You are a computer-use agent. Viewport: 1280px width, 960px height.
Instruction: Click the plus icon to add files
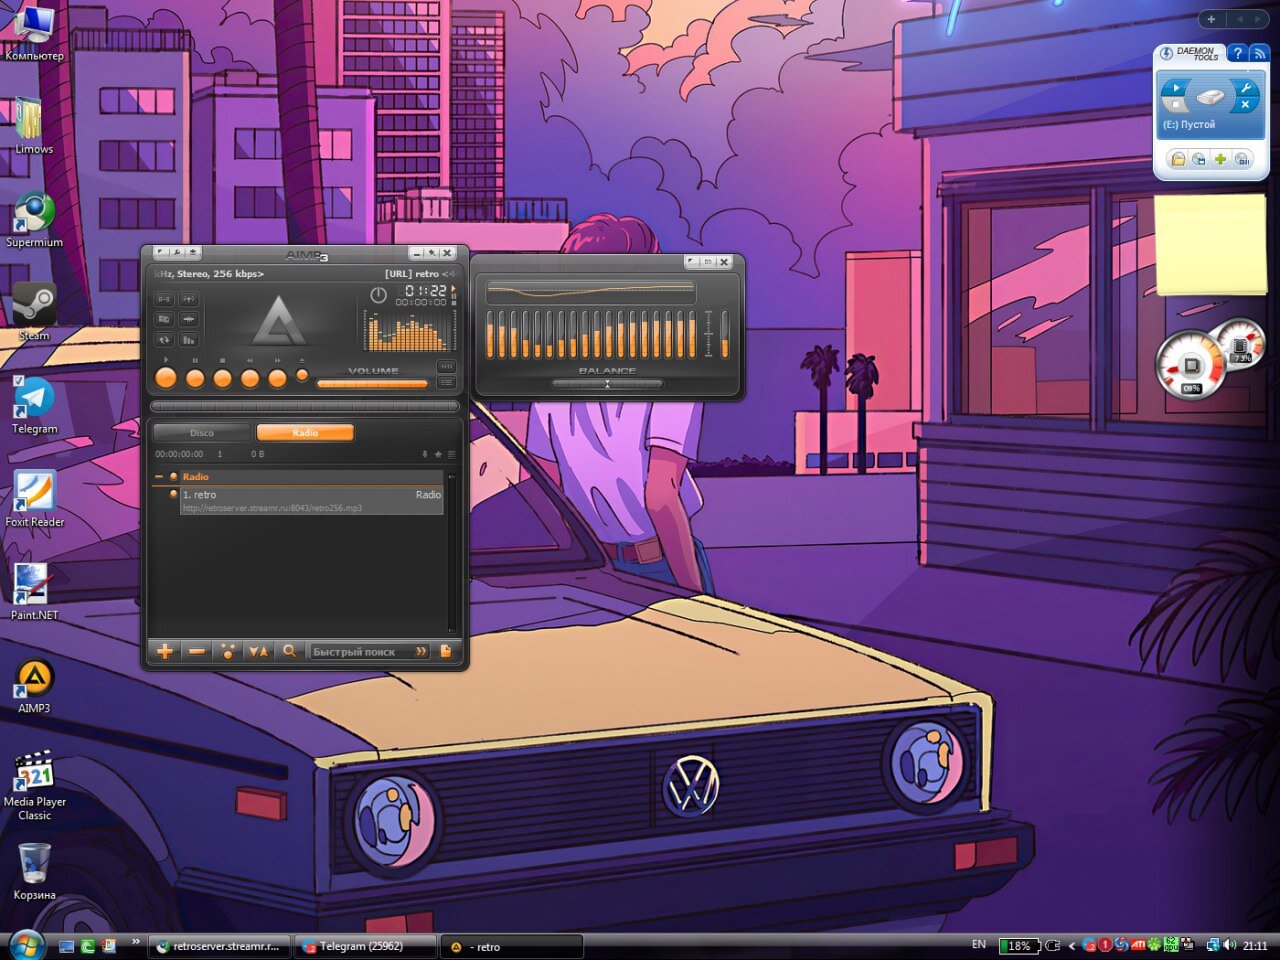(x=165, y=651)
